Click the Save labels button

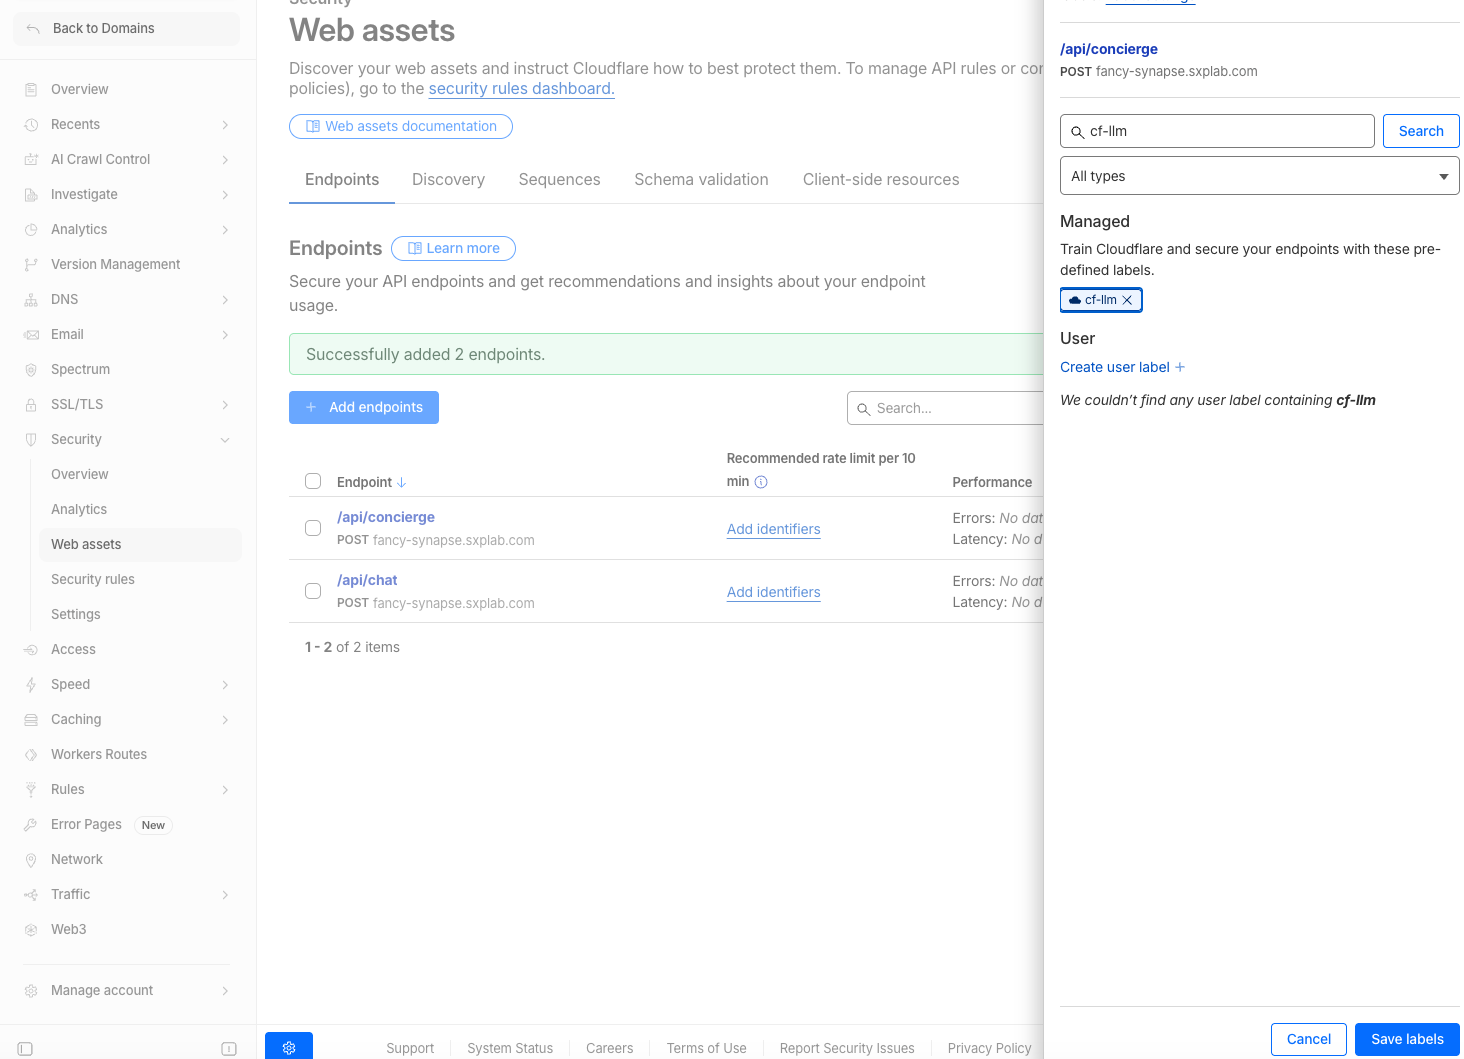[x=1407, y=1039]
